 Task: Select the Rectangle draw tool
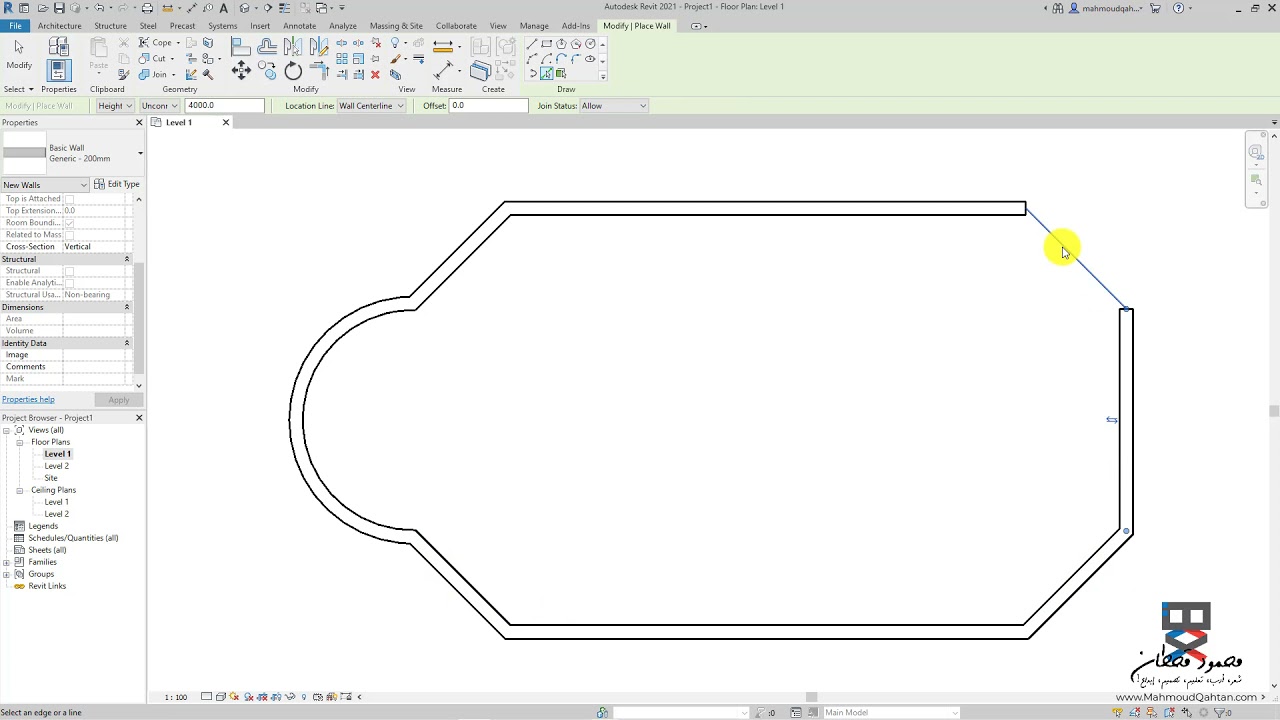click(547, 44)
